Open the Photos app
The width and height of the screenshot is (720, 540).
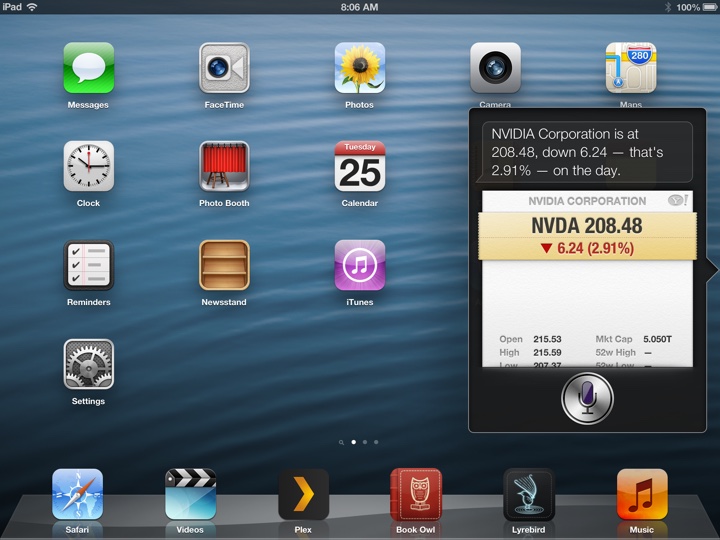point(360,68)
